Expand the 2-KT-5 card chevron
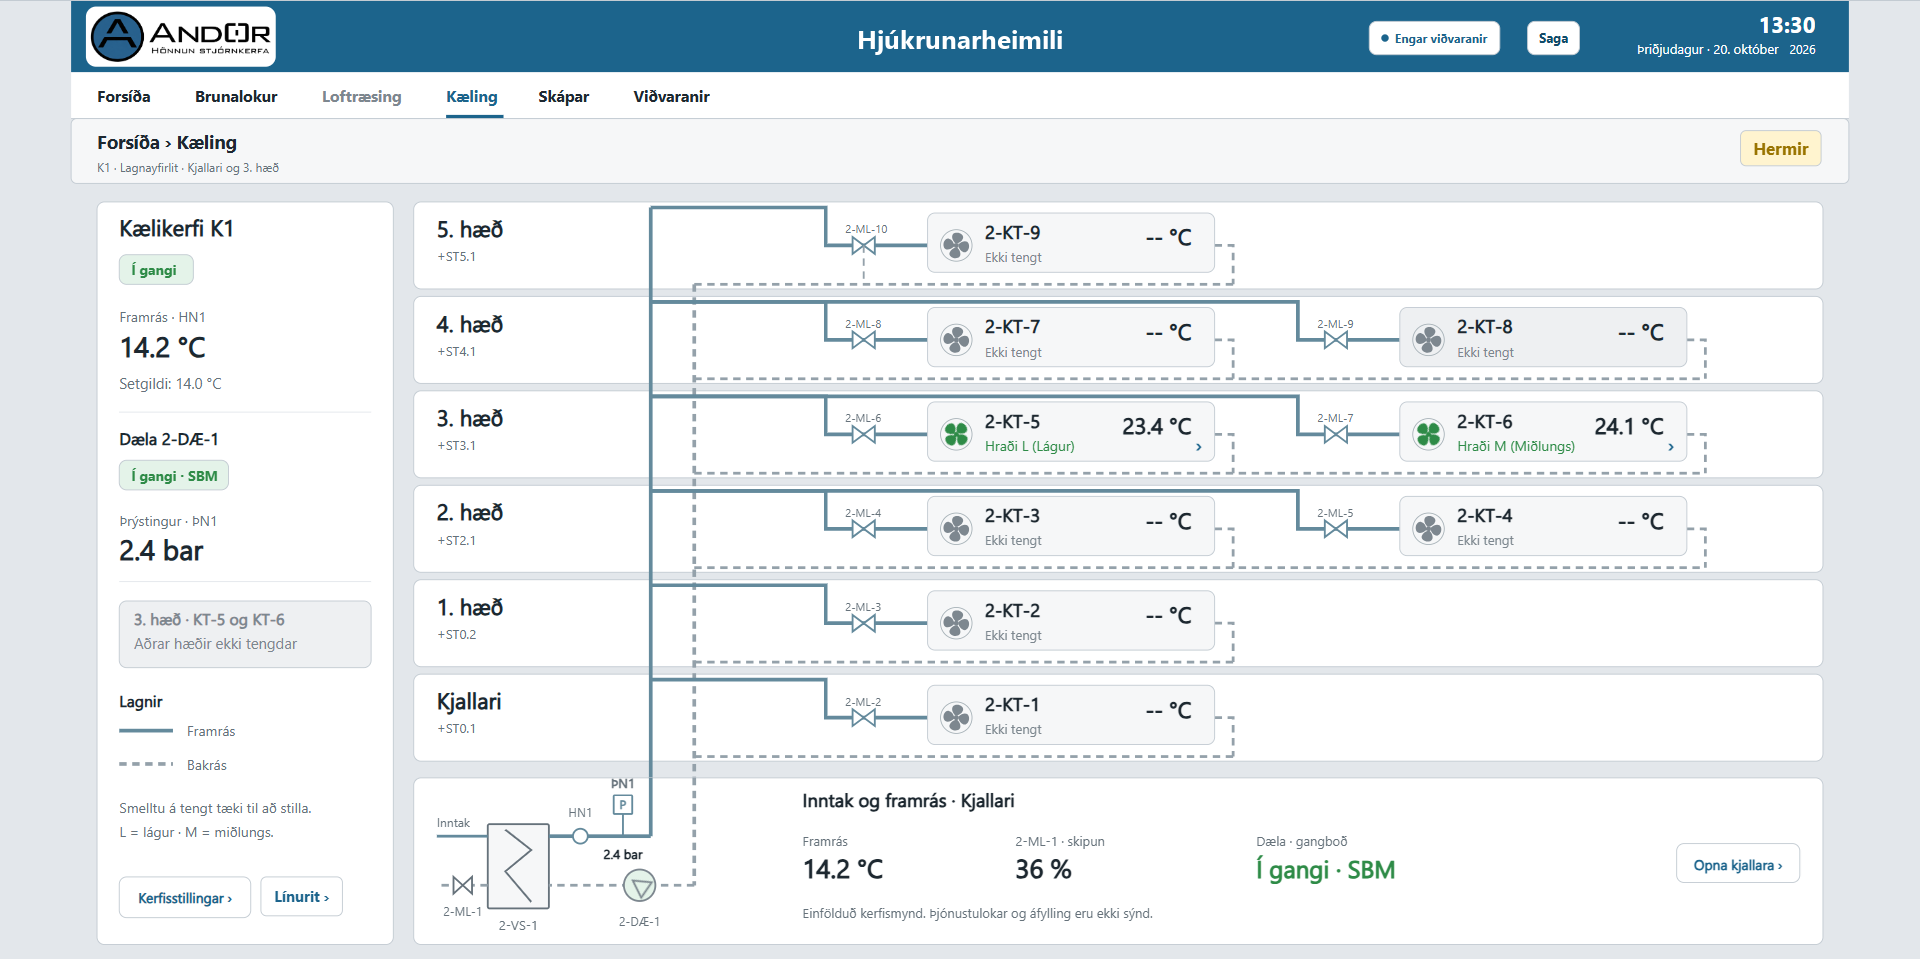Screen dimensions: 1920x959 [x=1199, y=447]
